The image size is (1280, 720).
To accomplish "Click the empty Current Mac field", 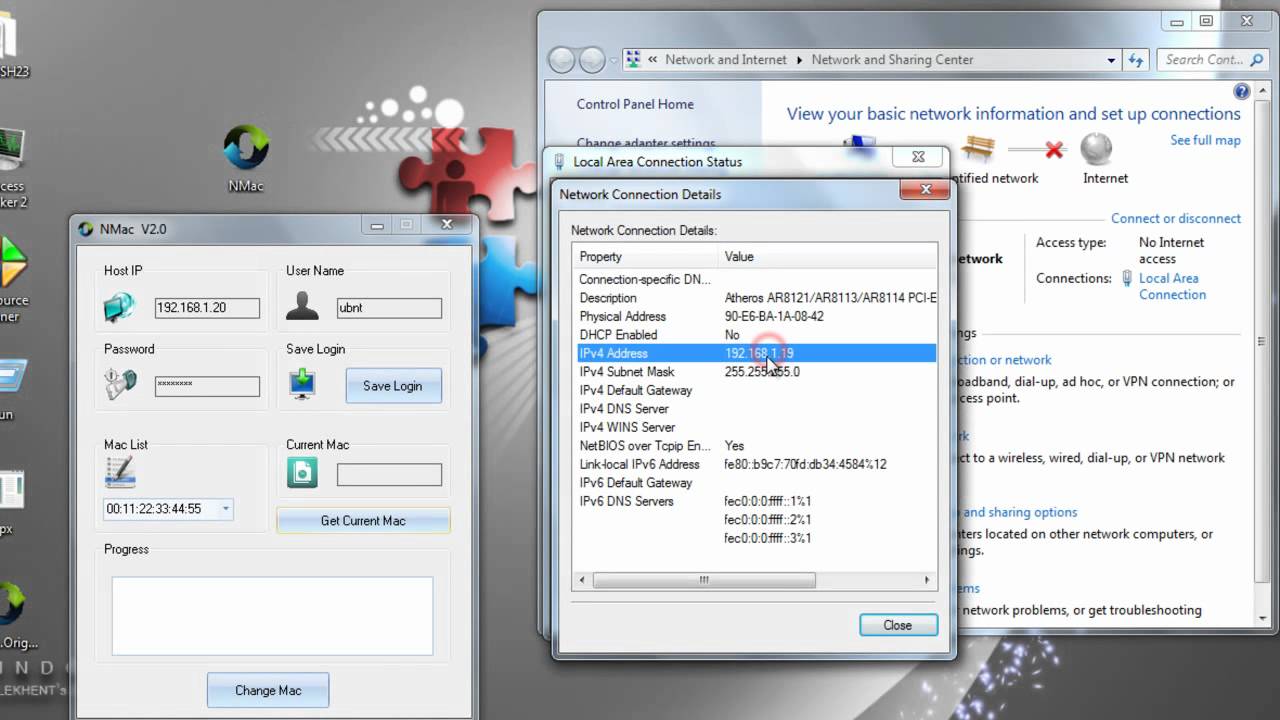I will (x=389, y=474).
